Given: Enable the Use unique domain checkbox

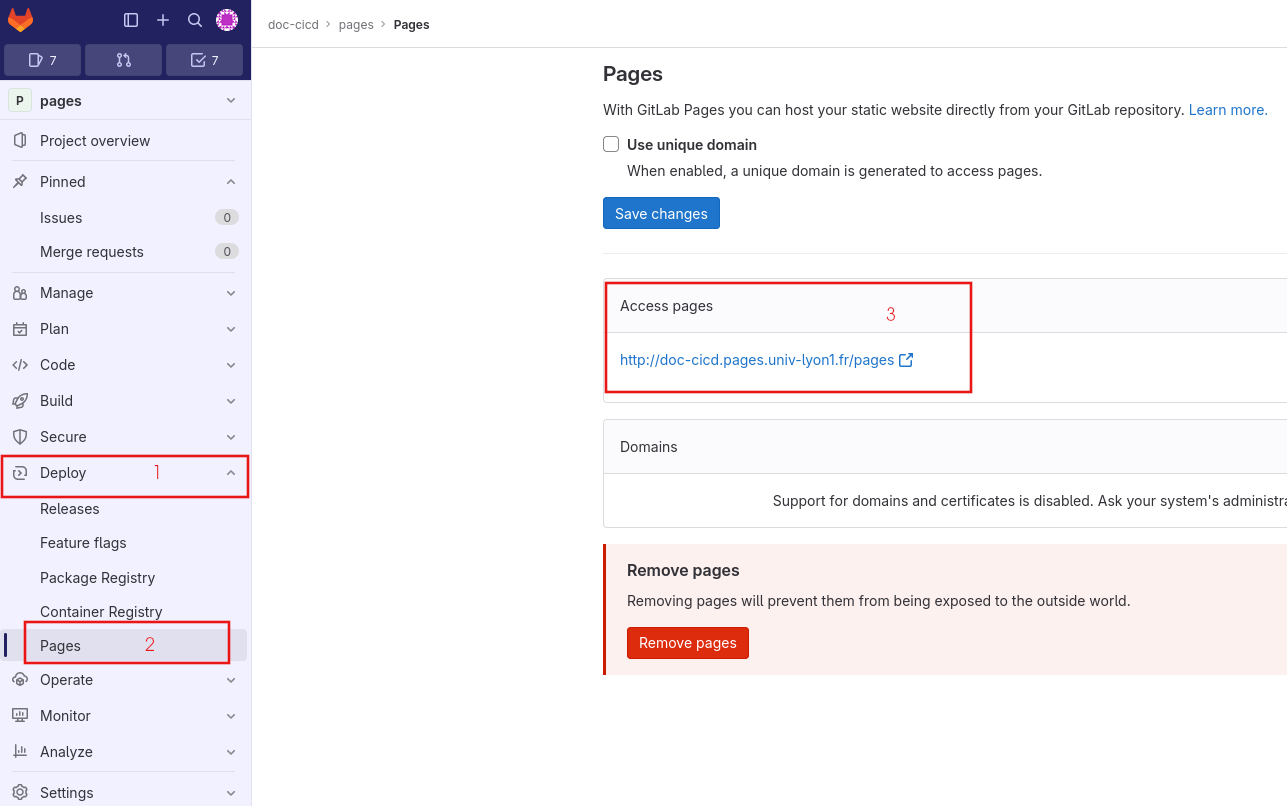Looking at the screenshot, I should tap(611, 144).
